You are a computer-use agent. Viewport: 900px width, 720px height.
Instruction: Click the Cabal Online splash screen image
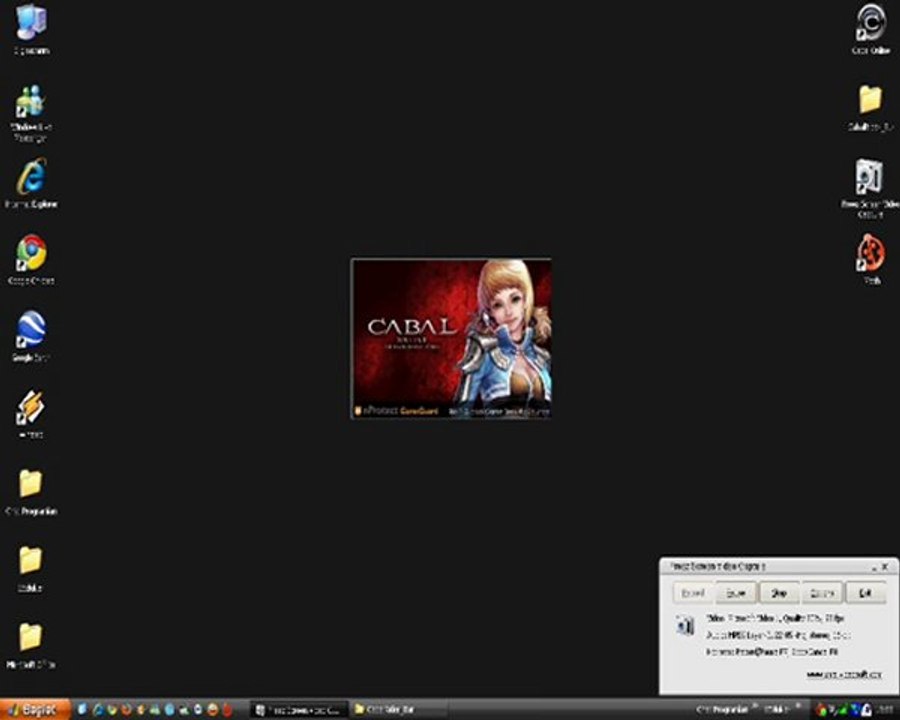pos(451,338)
